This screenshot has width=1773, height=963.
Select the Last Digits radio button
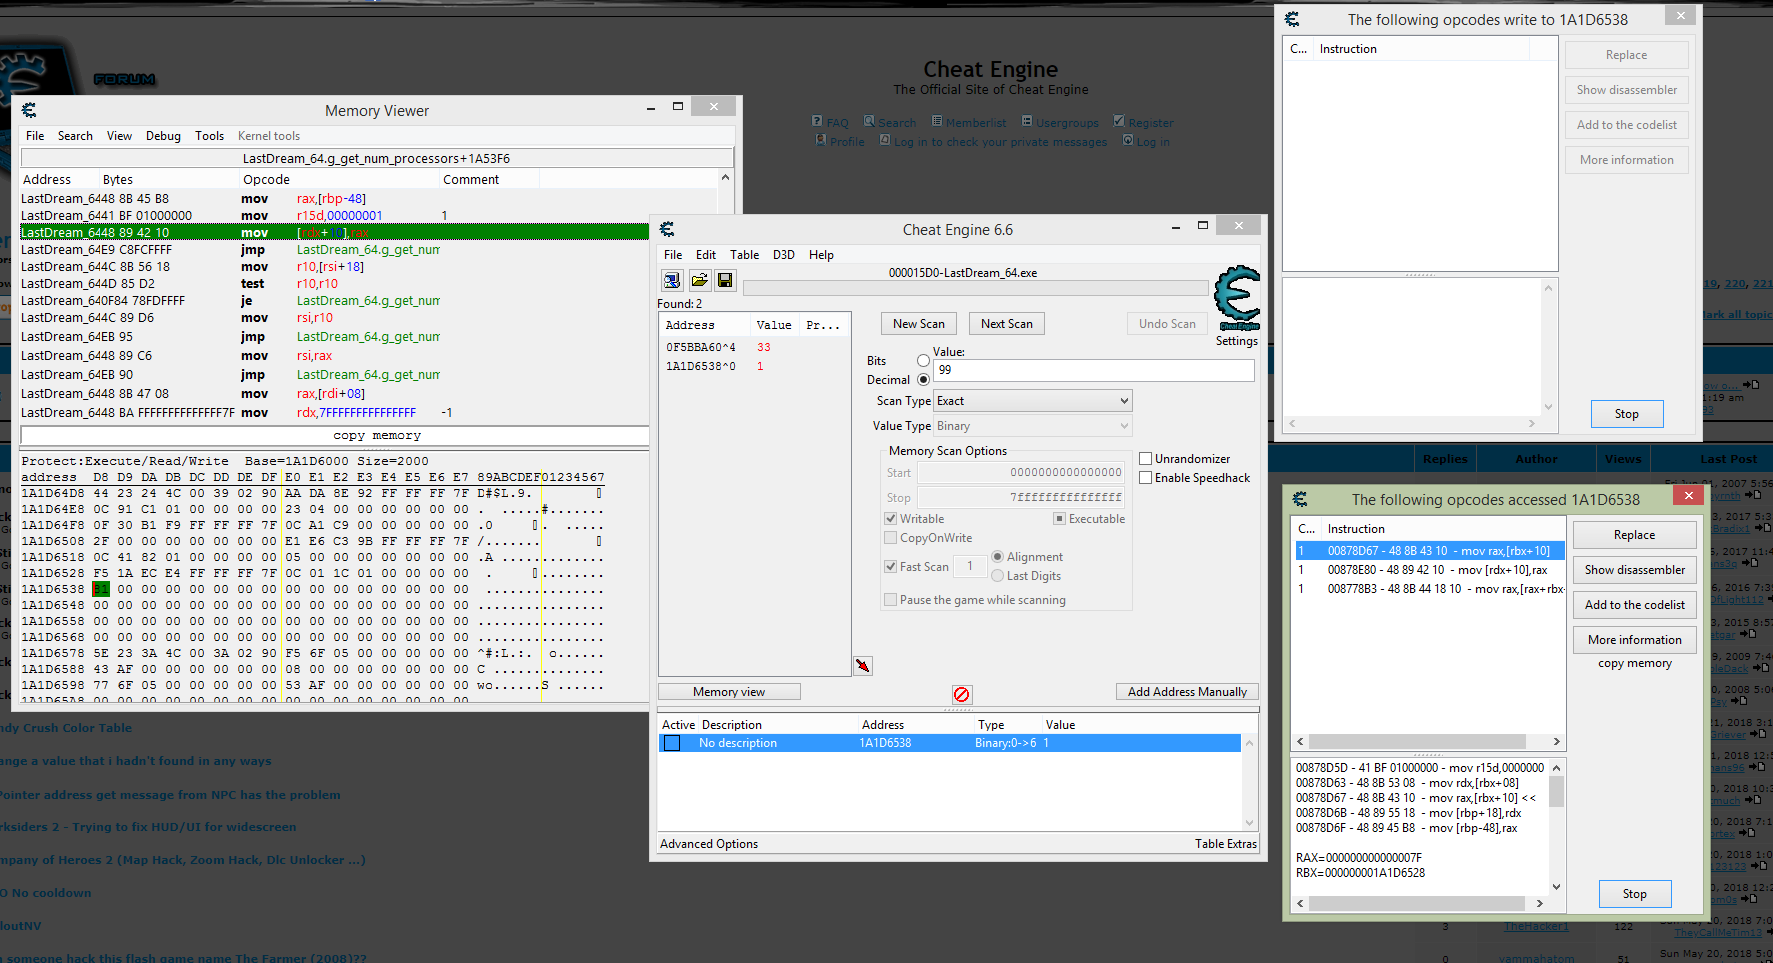[997, 576]
